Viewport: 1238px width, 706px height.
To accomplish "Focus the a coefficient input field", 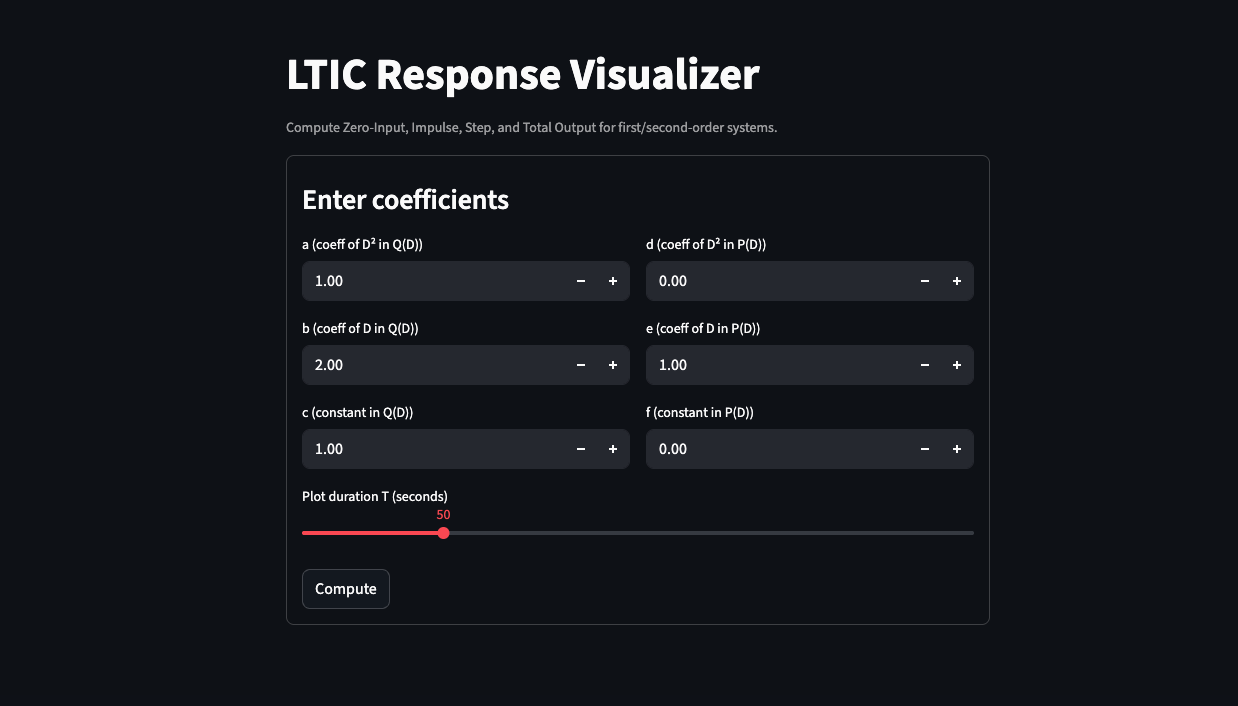I will click(x=434, y=281).
